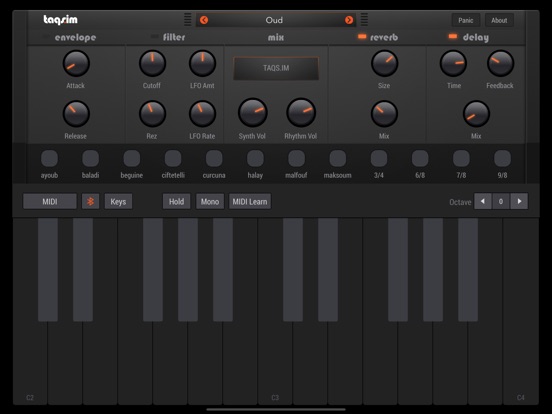The width and height of the screenshot is (552, 414).
Task: Click the Synth Vol knob
Action: [253, 113]
